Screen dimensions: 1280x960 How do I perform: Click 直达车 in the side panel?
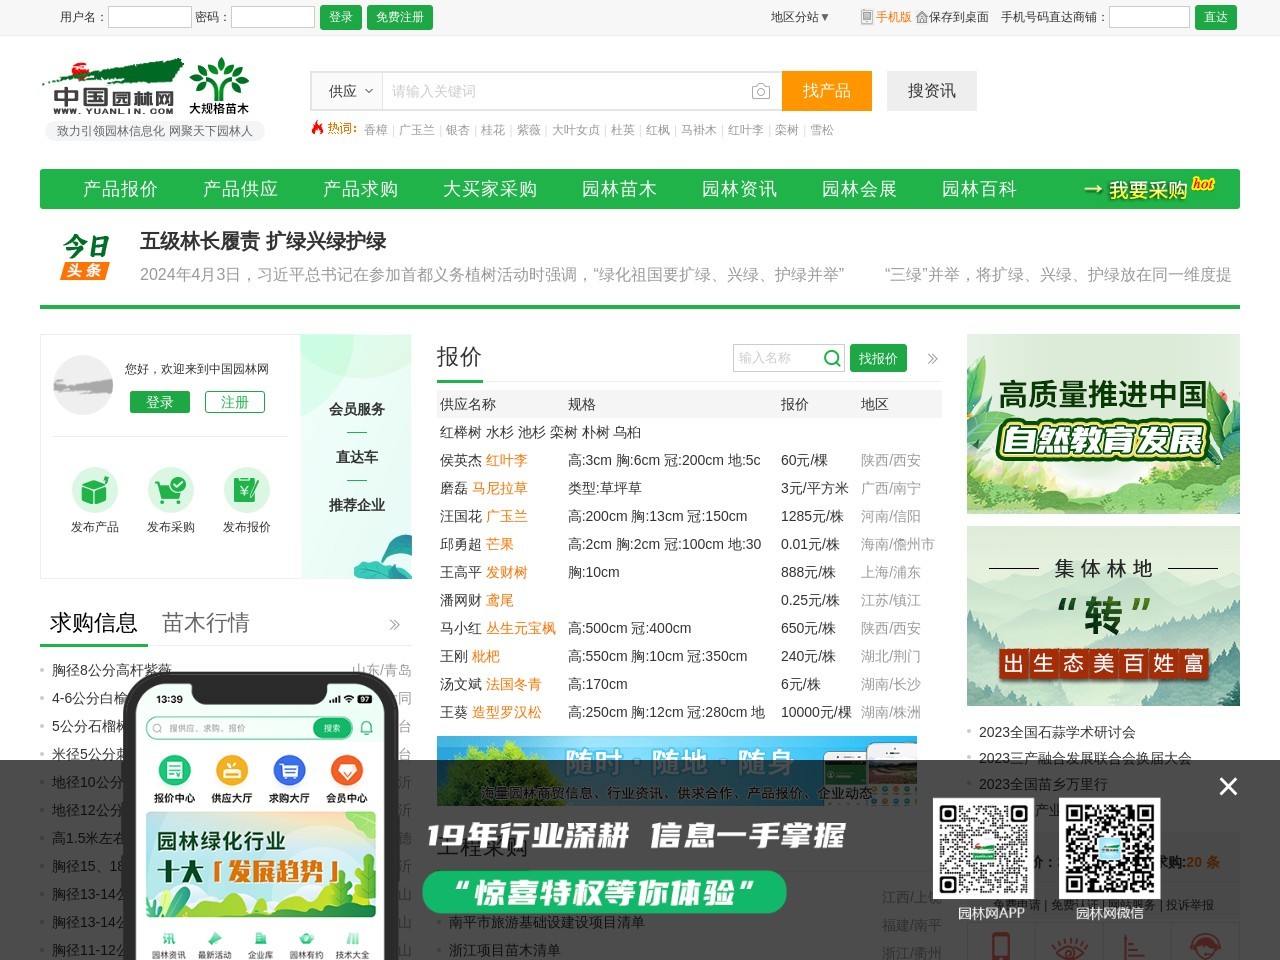[x=357, y=457]
